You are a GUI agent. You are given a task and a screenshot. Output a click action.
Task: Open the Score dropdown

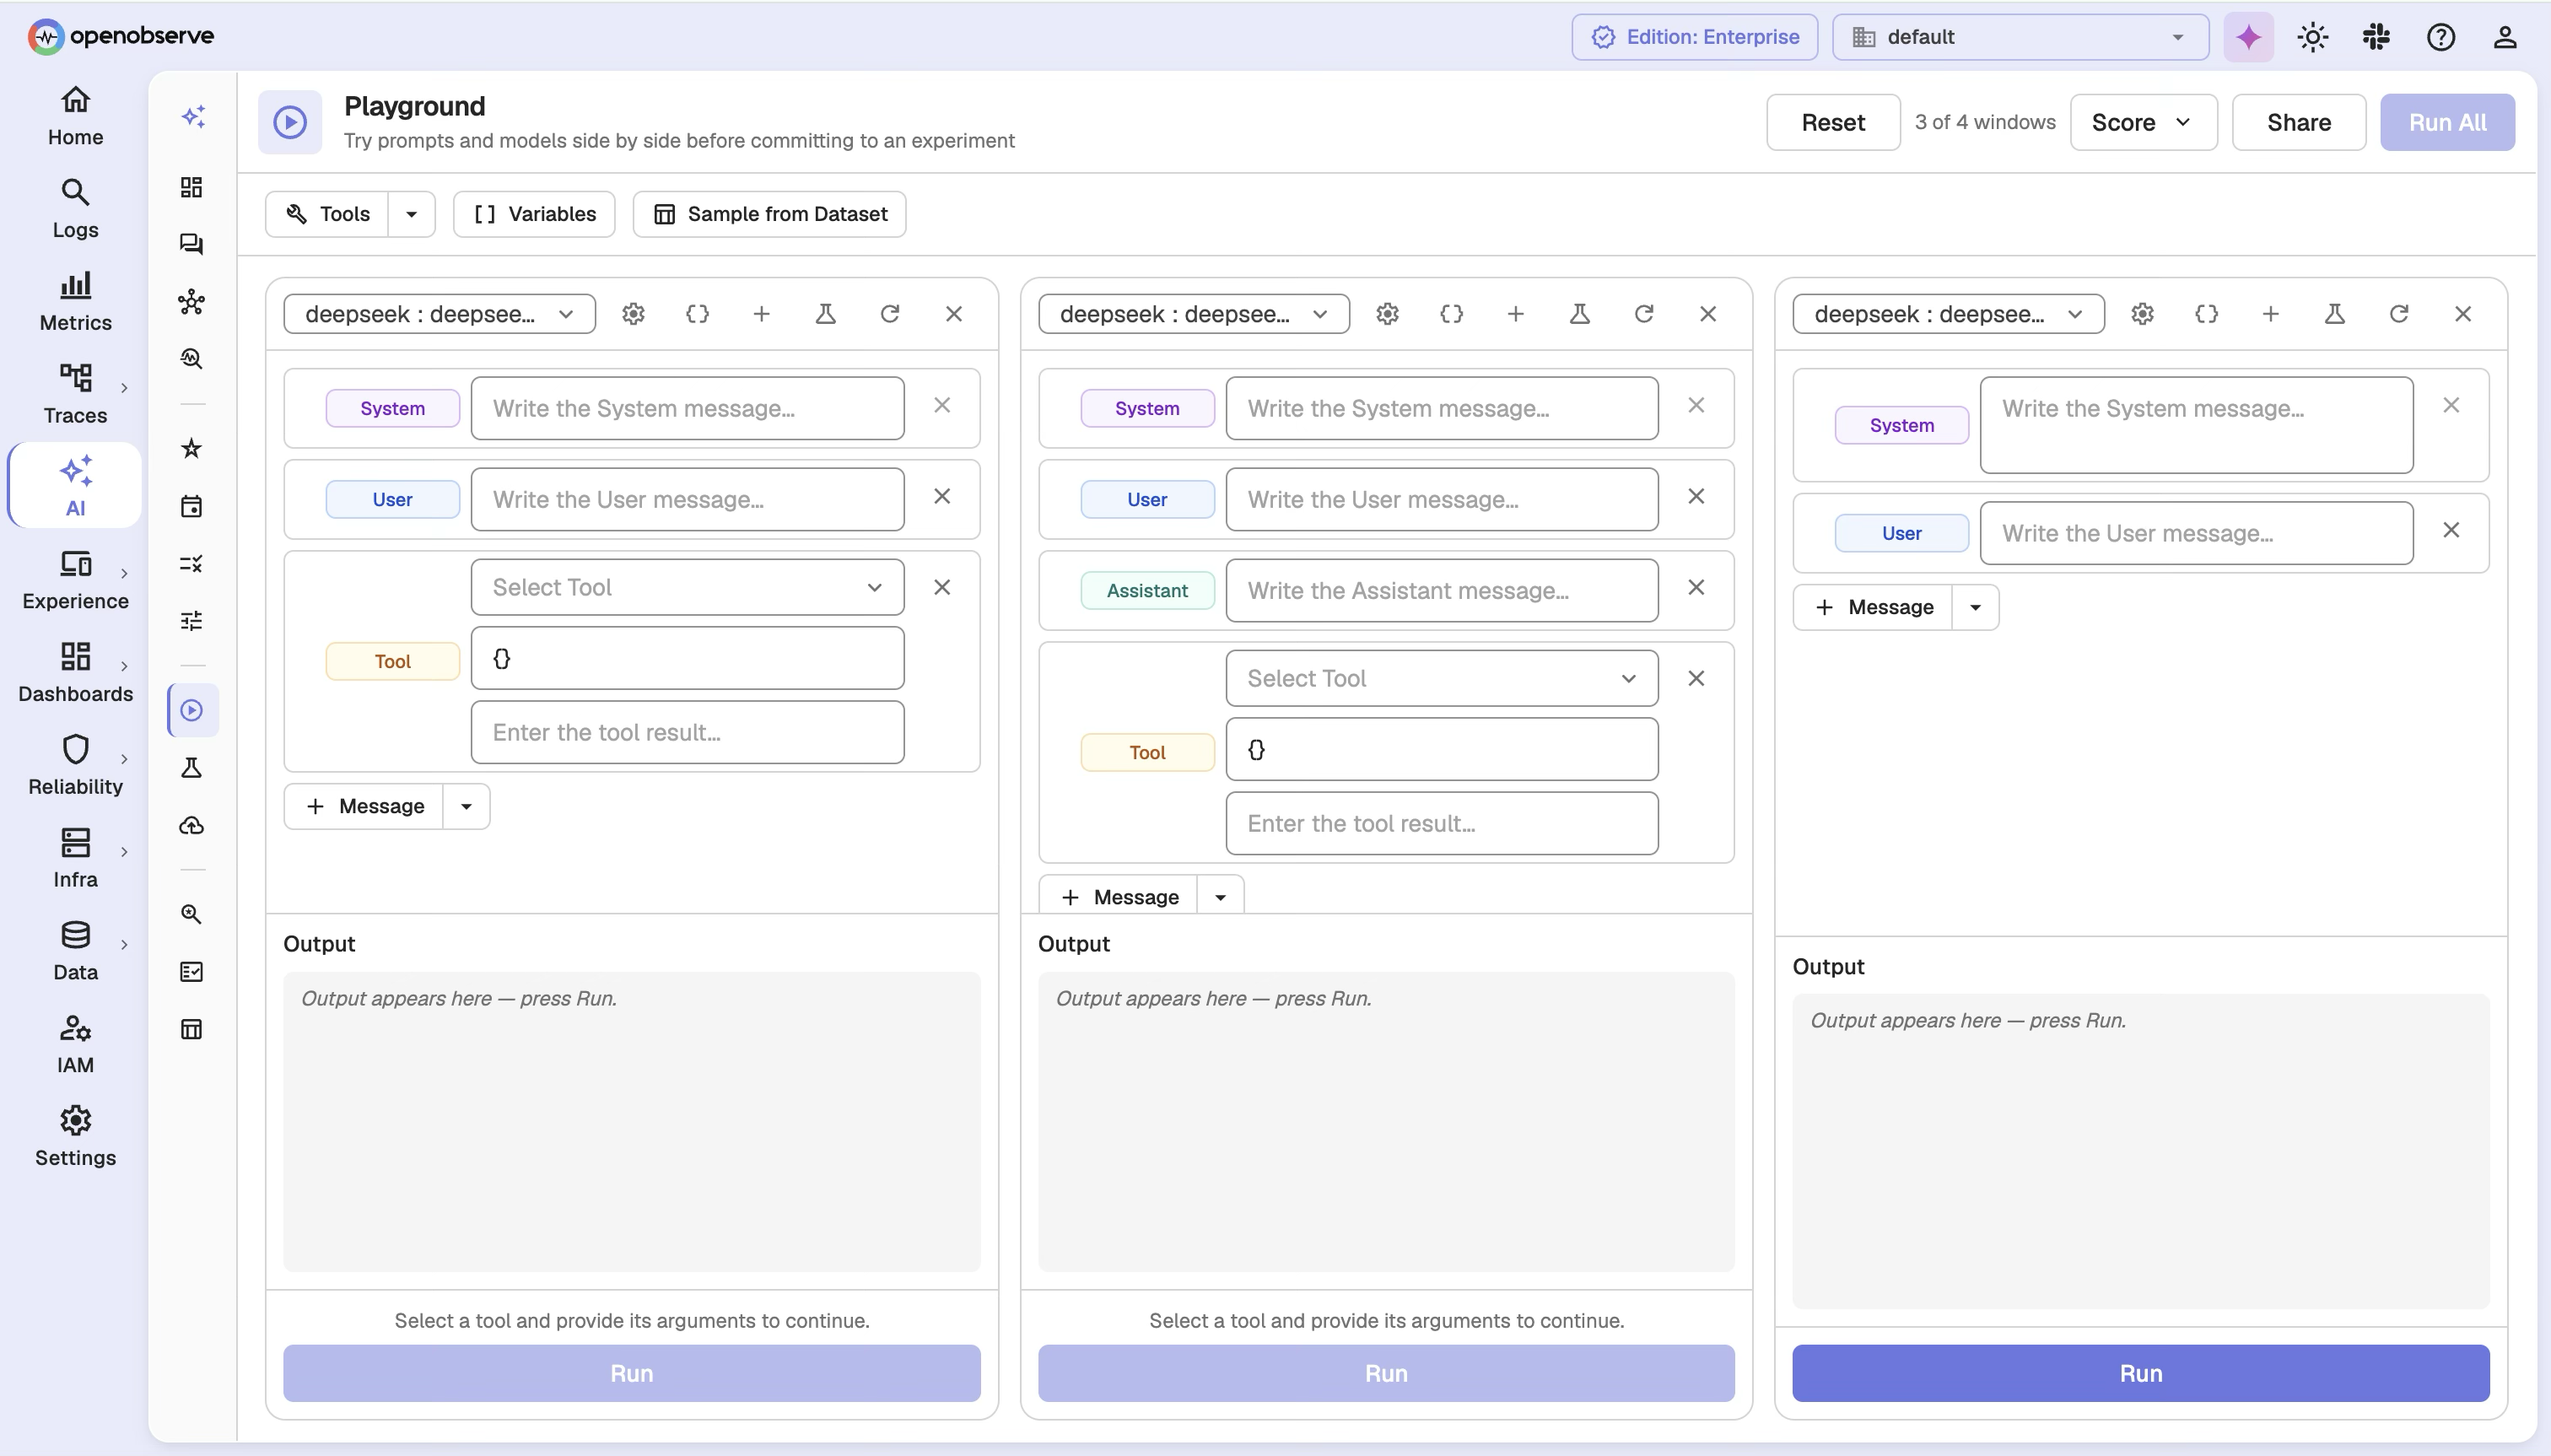tap(2143, 122)
